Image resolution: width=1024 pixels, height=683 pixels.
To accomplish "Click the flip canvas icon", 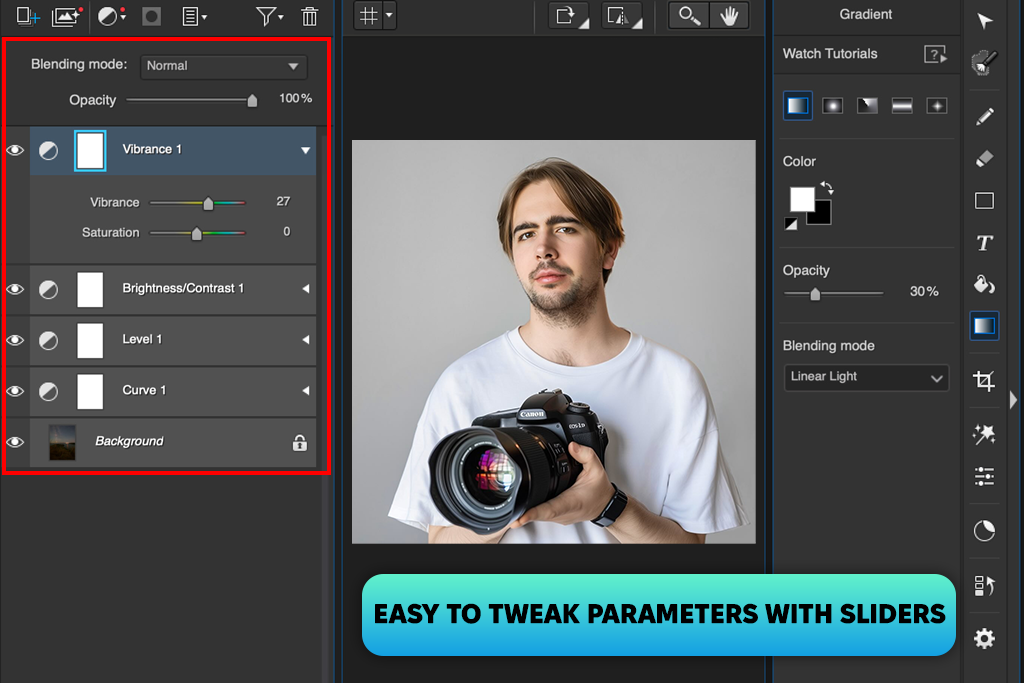I will pyautogui.click(x=623, y=16).
